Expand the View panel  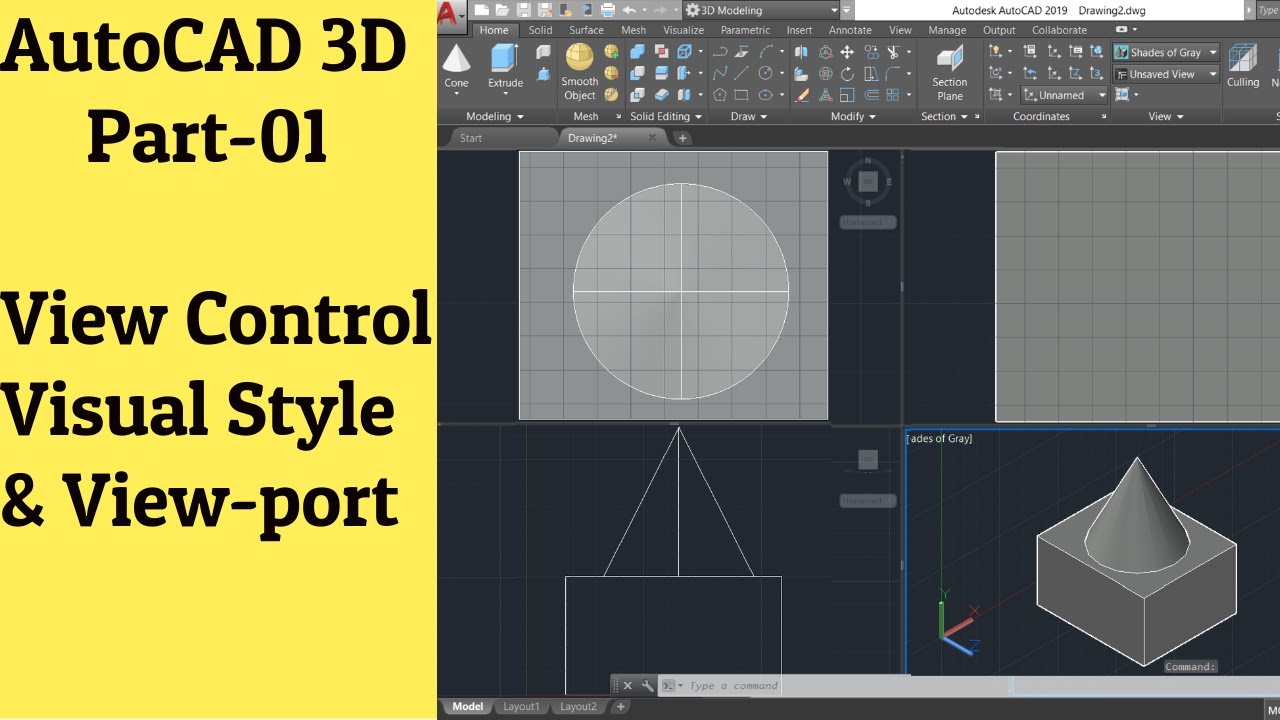pos(1166,116)
